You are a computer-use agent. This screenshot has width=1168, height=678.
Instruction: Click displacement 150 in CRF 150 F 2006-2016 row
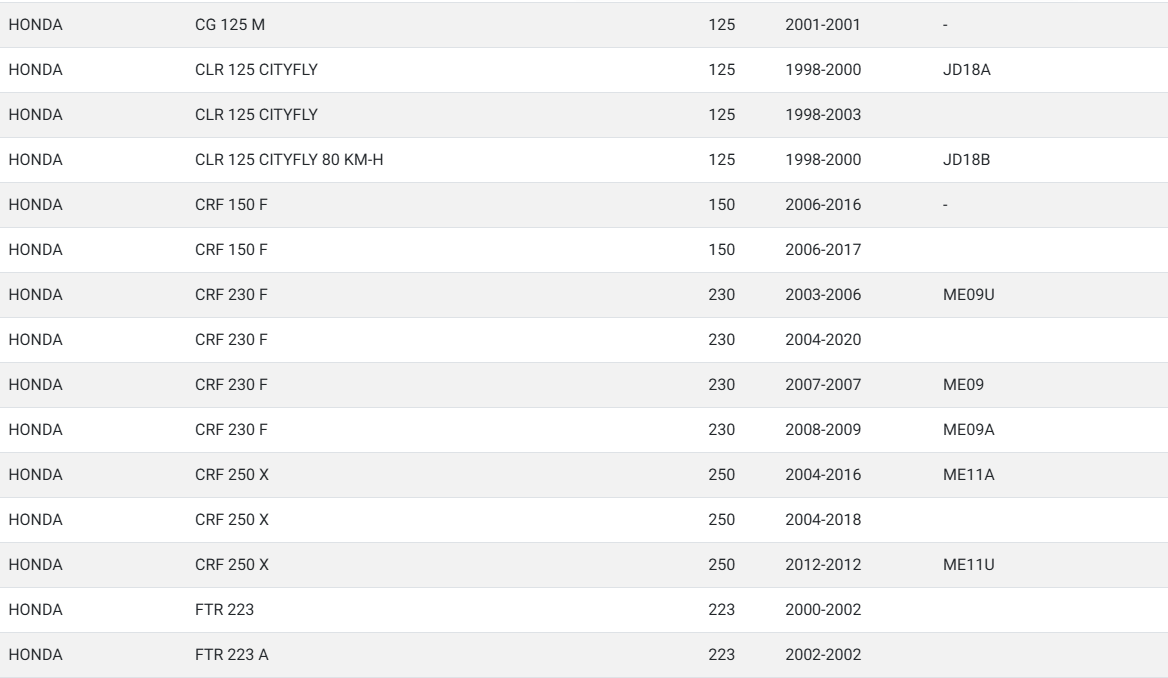[x=721, y=205]
